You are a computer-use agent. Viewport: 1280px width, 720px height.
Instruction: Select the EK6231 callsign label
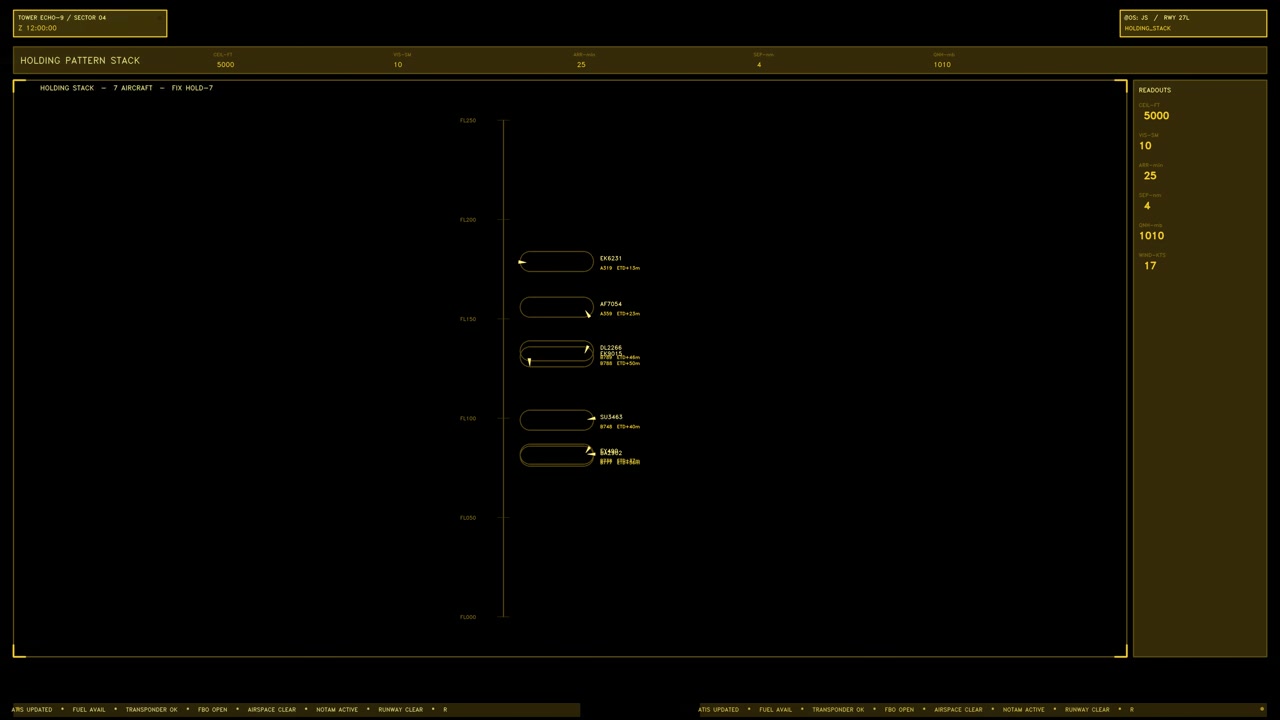pos(611,258)
